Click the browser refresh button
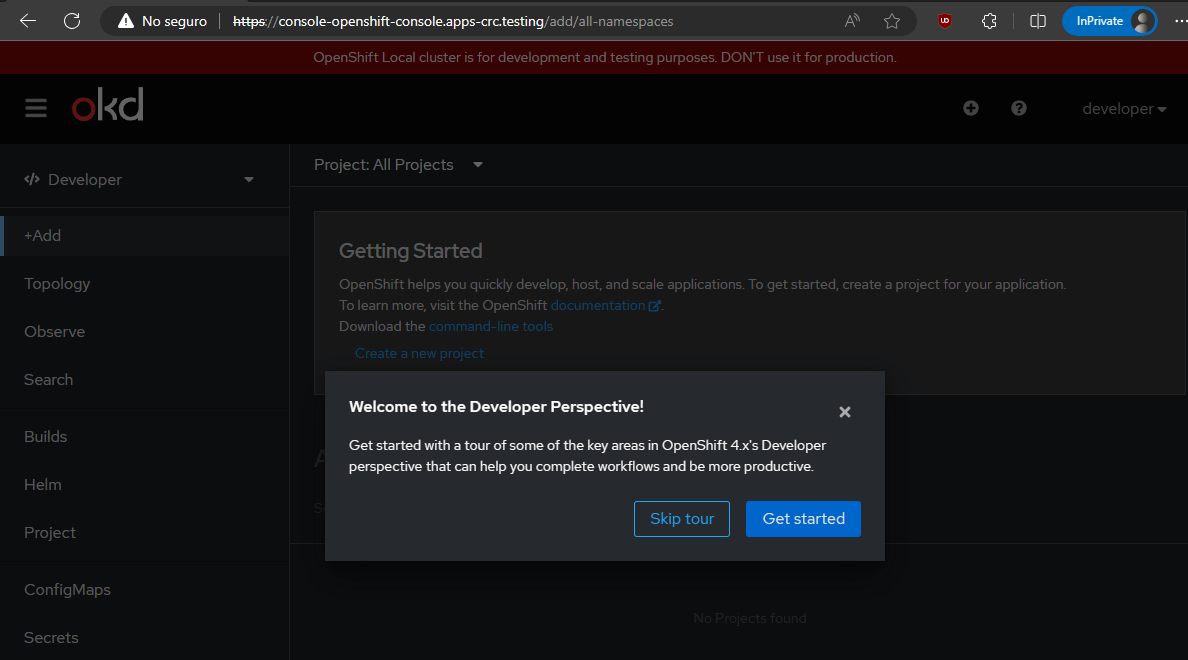Screen dimensions: 1188x660 tap(72, 21)
